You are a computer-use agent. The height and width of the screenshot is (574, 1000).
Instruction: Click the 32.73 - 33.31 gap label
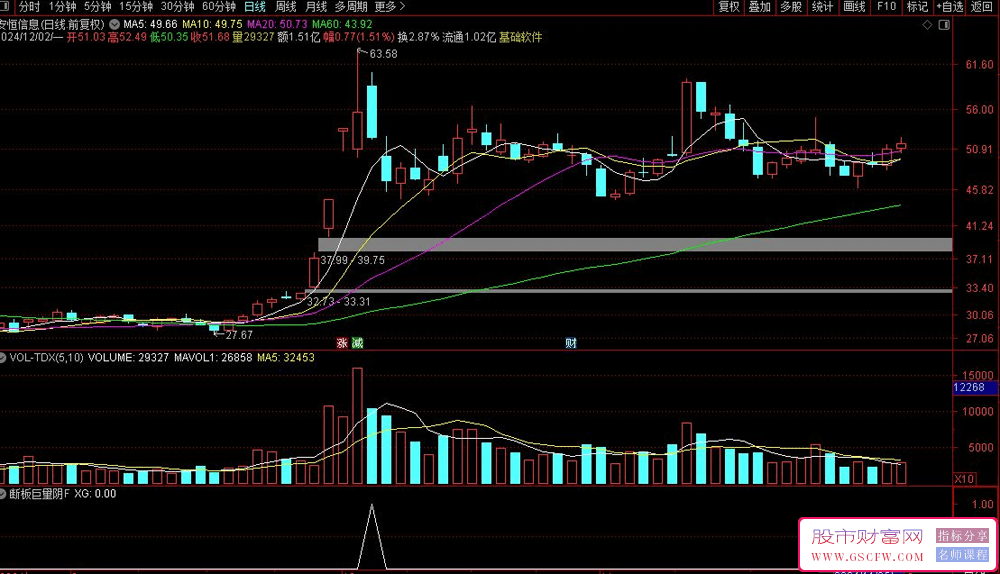click(339, 302)
